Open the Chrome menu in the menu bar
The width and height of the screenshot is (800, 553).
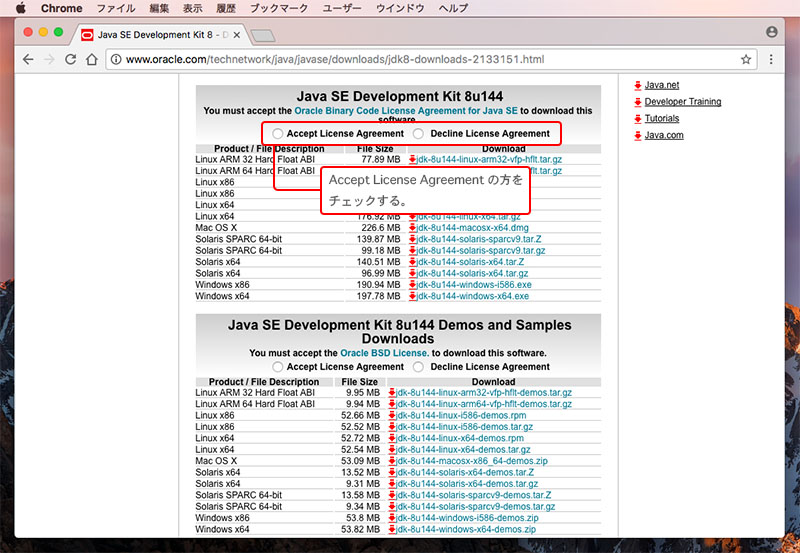coord(62,8)
